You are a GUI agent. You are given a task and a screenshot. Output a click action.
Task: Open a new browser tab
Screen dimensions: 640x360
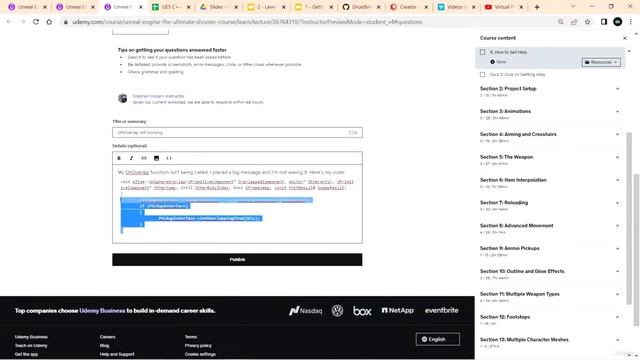pos(537,7)
